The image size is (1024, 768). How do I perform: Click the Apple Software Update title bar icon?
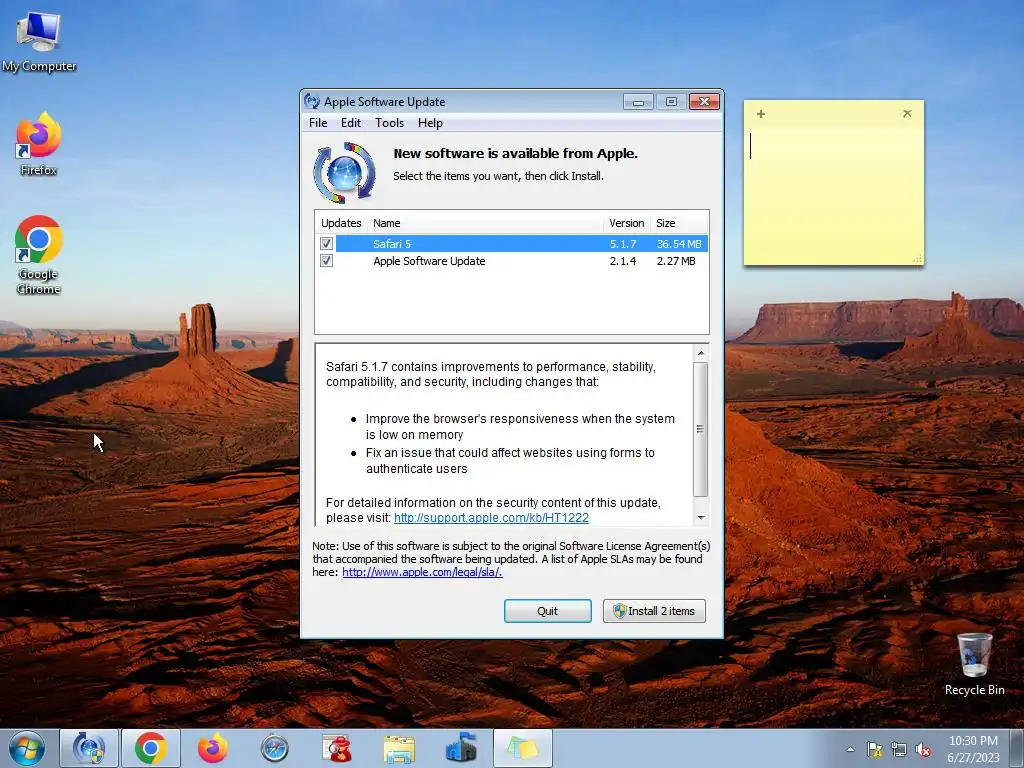click(x=312, y=101)
